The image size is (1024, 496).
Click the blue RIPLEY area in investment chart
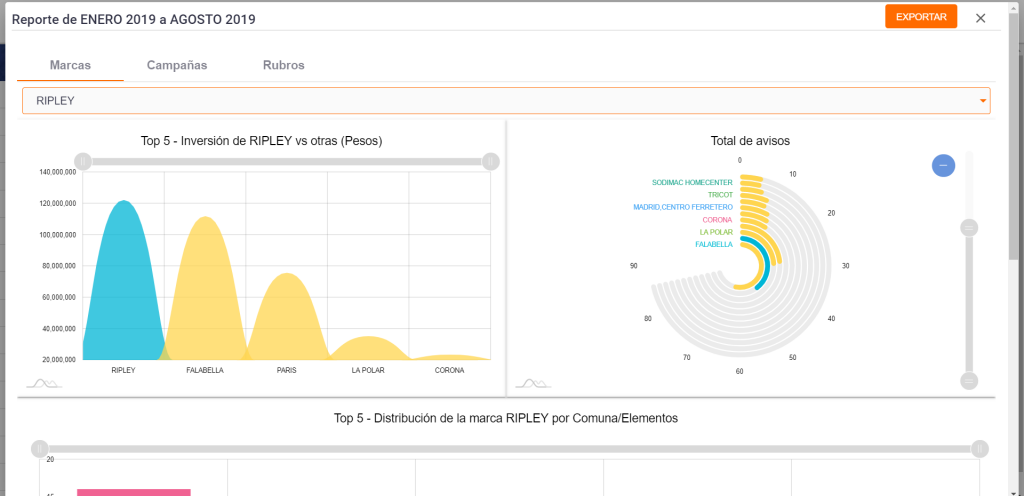point(123,287)
